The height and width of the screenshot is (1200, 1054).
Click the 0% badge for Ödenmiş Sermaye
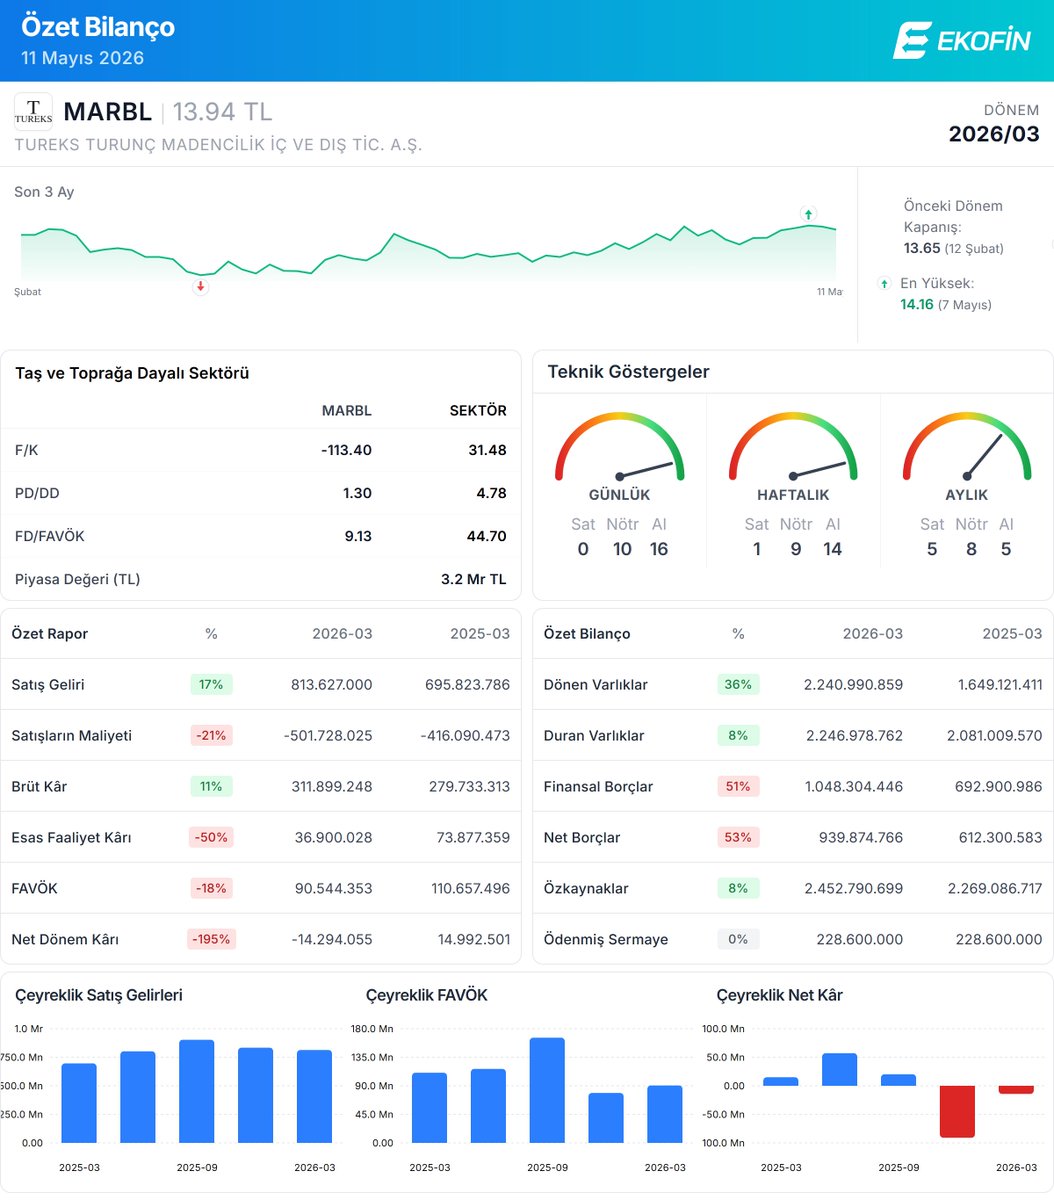point(738,940)
